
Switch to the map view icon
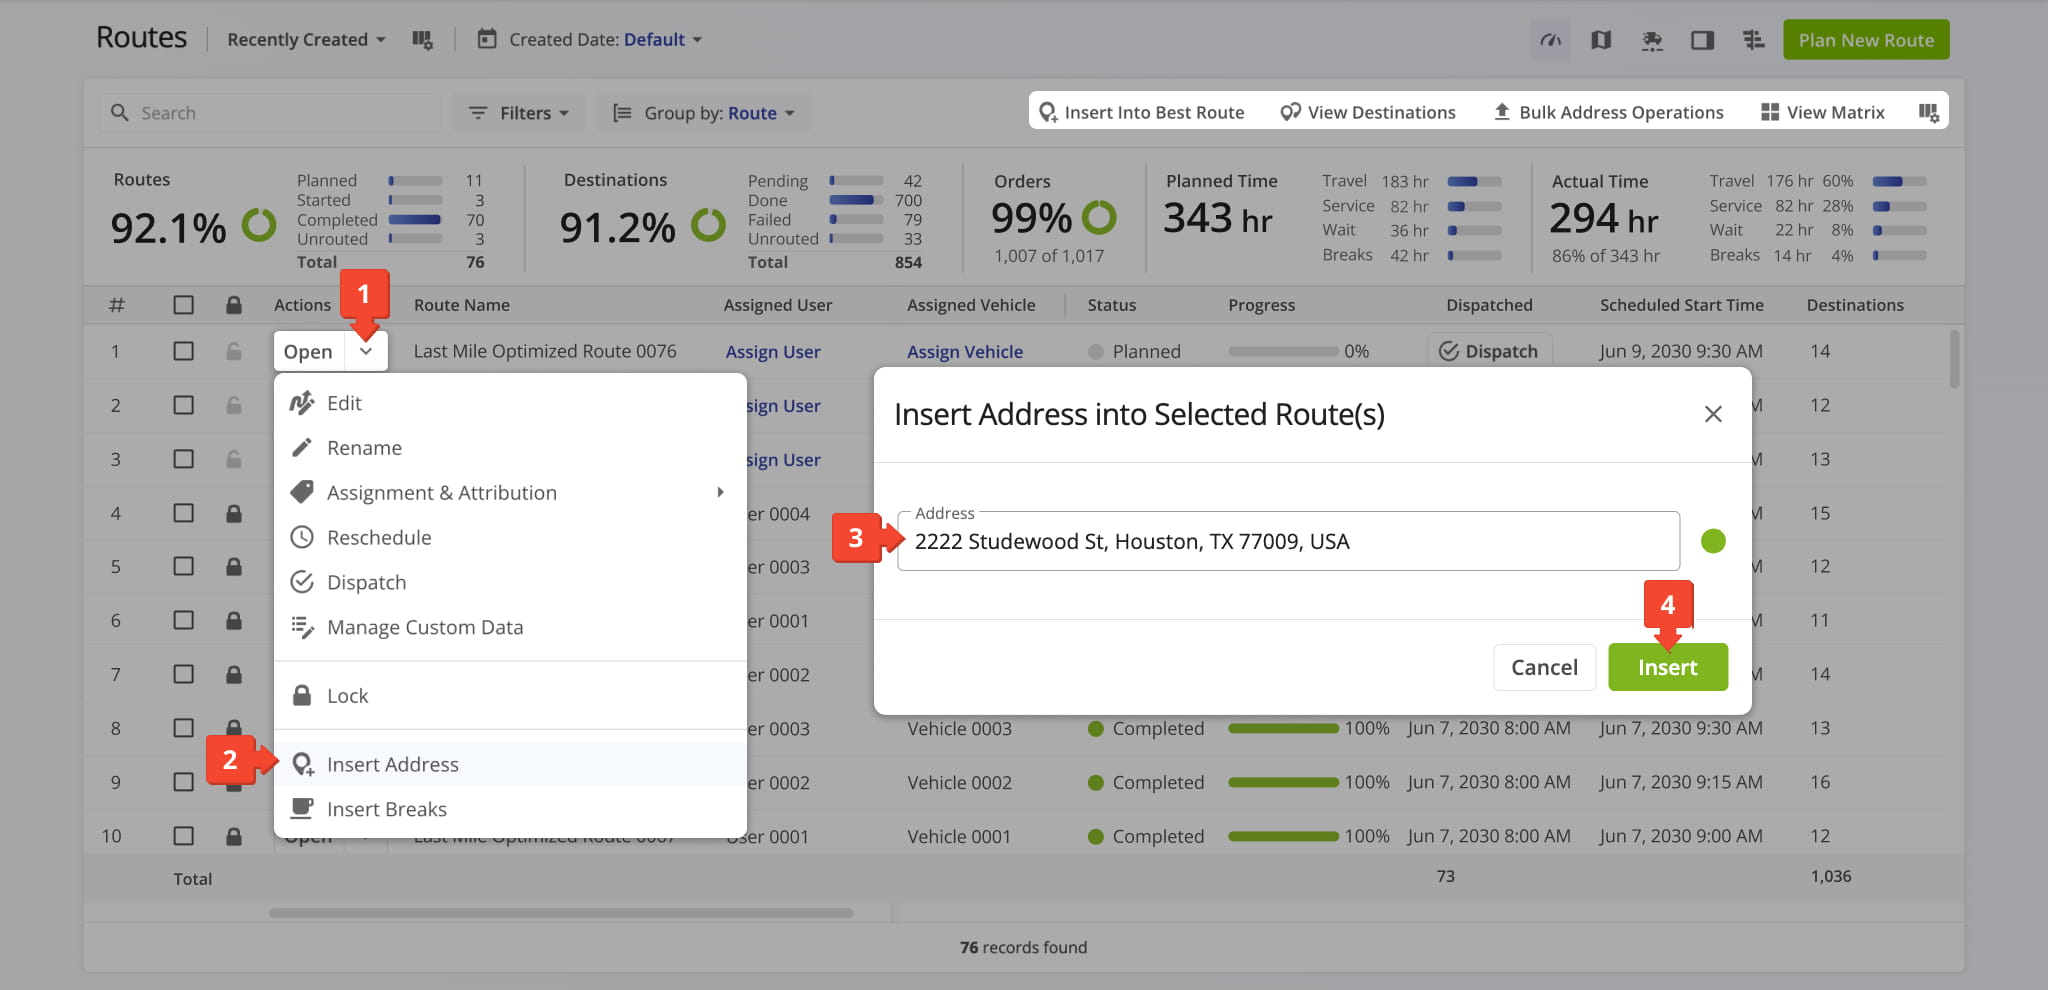click(x=1601, y=40)
